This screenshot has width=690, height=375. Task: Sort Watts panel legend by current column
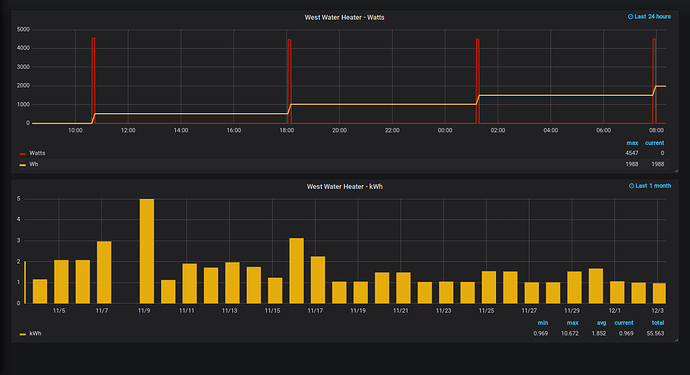tap(654, 143)
